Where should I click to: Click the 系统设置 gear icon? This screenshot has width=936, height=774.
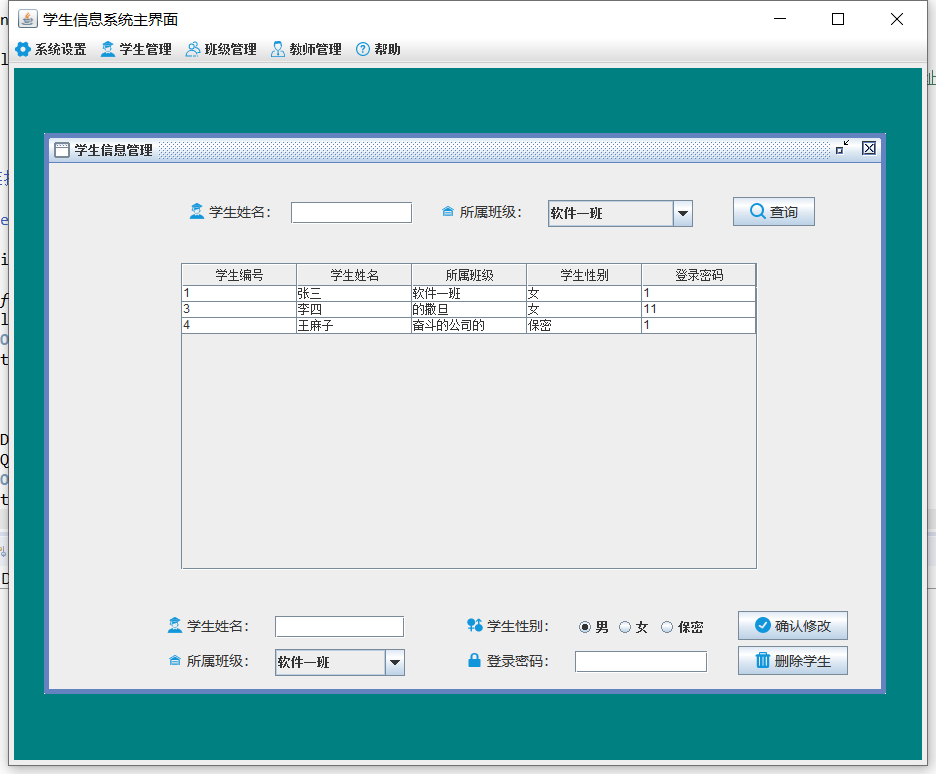(23, 48)
